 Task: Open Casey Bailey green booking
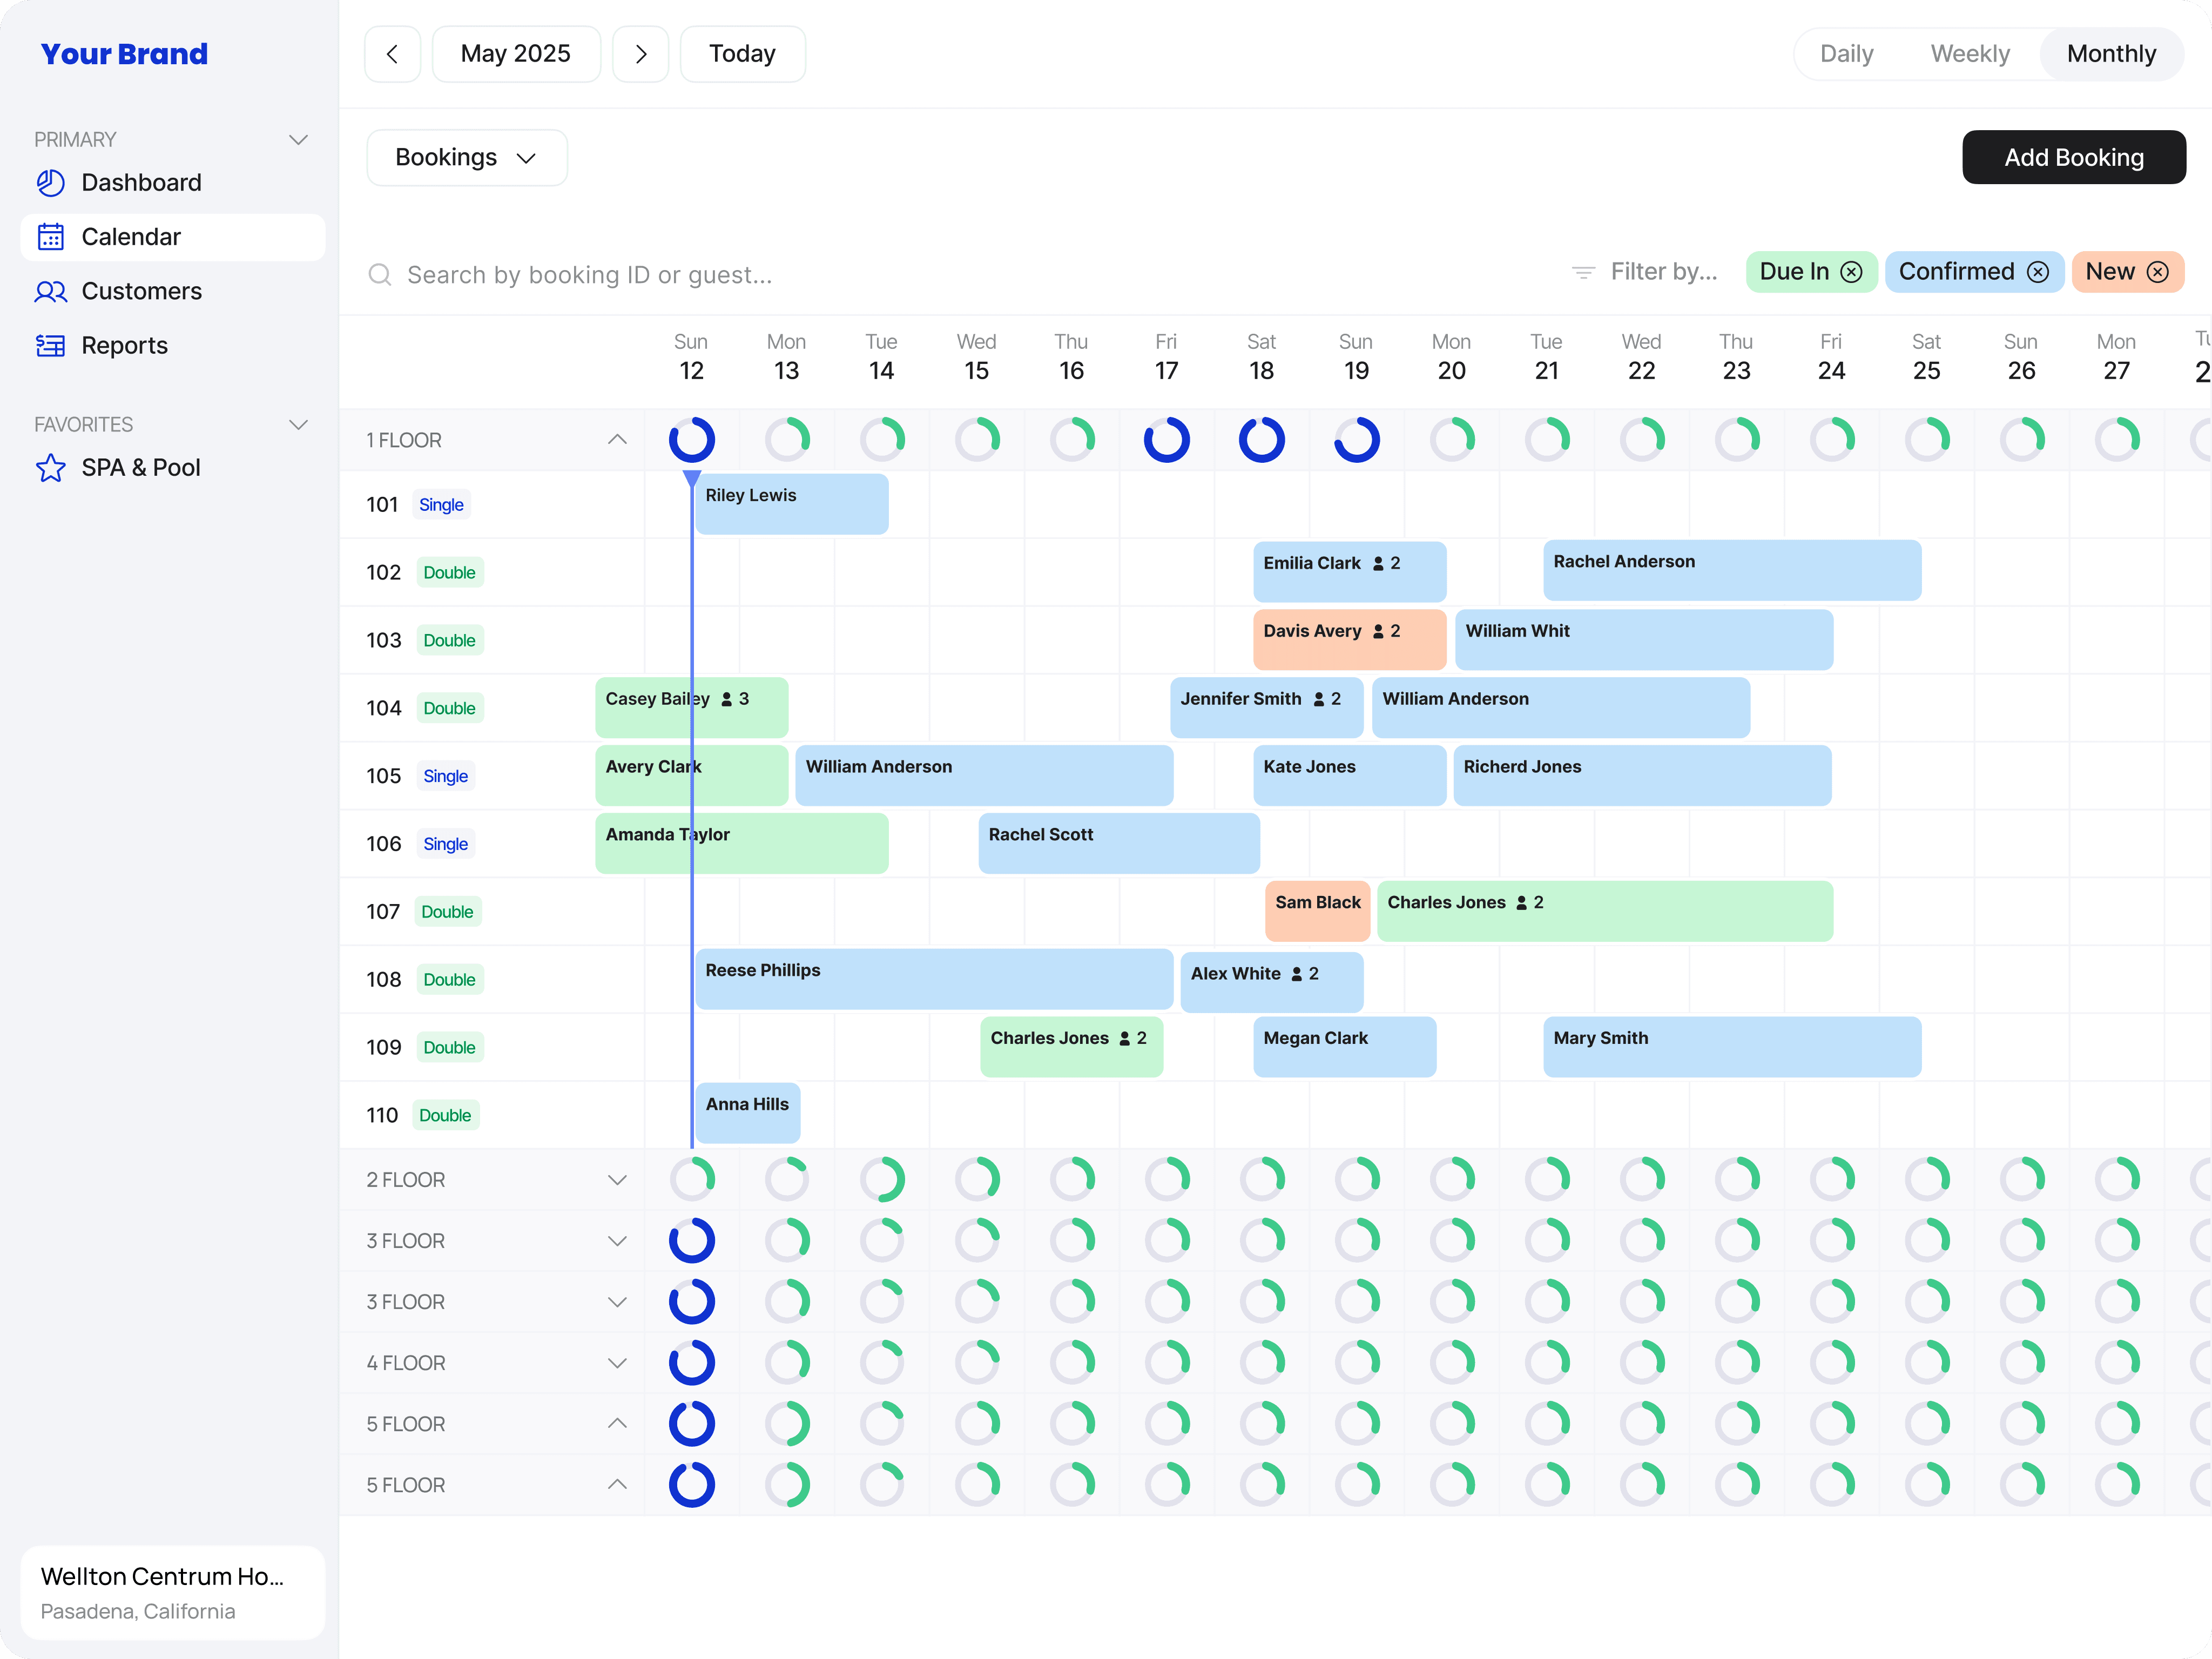coord(691,708)
